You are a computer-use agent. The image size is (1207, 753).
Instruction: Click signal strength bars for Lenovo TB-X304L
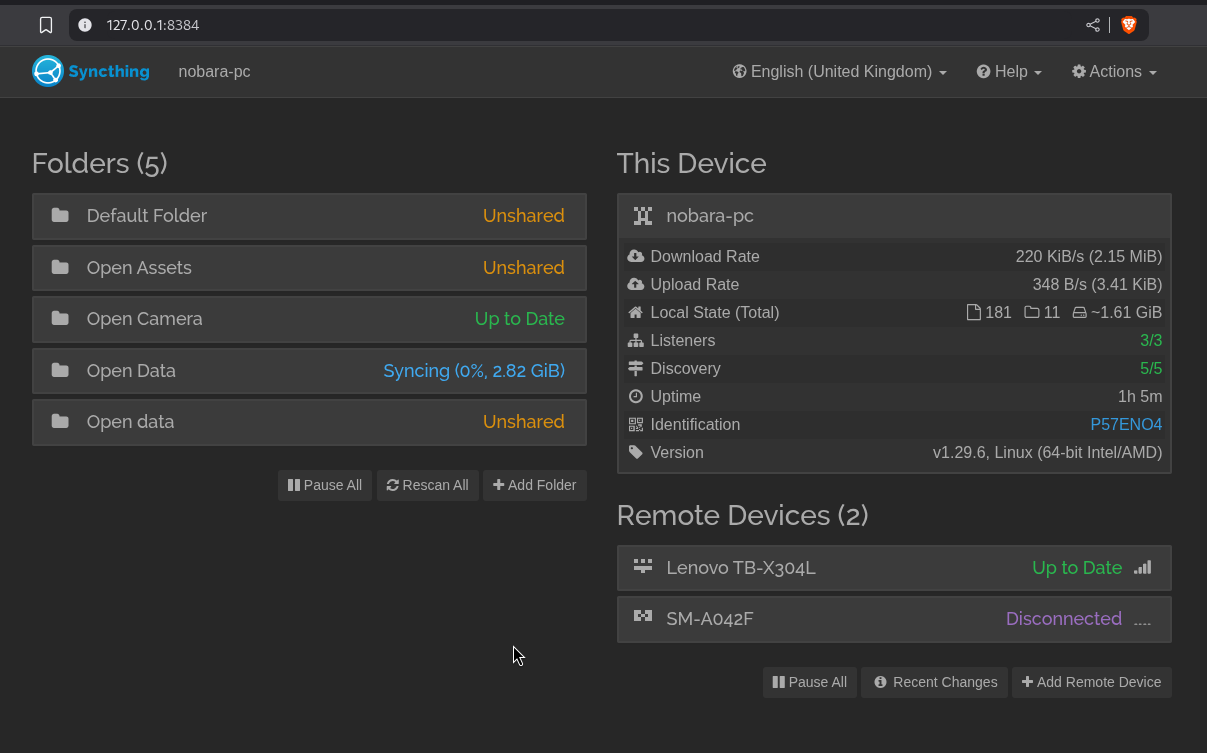coord(1143,567)
